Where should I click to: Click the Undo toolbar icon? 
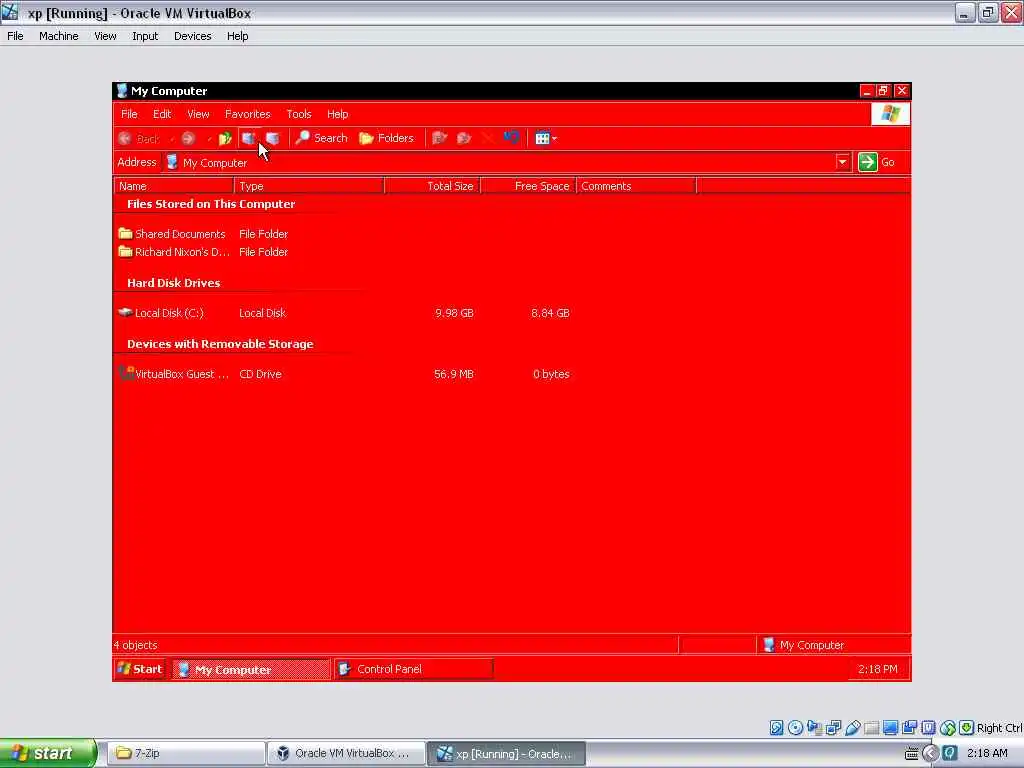(x=511, y=138)
